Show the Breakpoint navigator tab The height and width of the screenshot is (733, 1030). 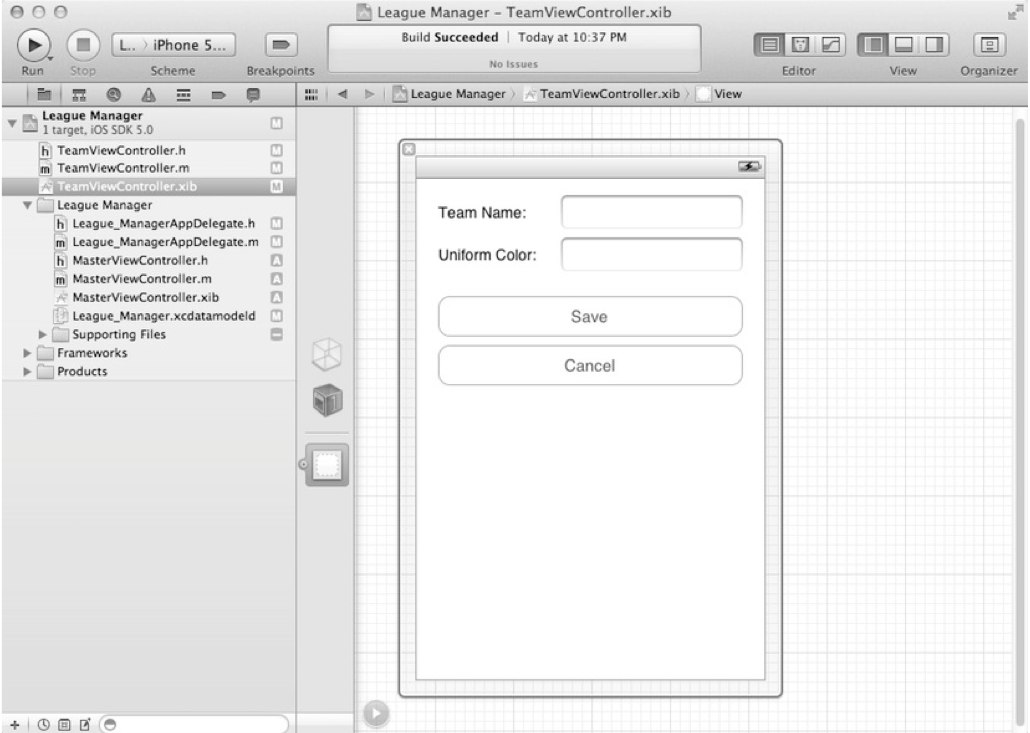[218, 95]
